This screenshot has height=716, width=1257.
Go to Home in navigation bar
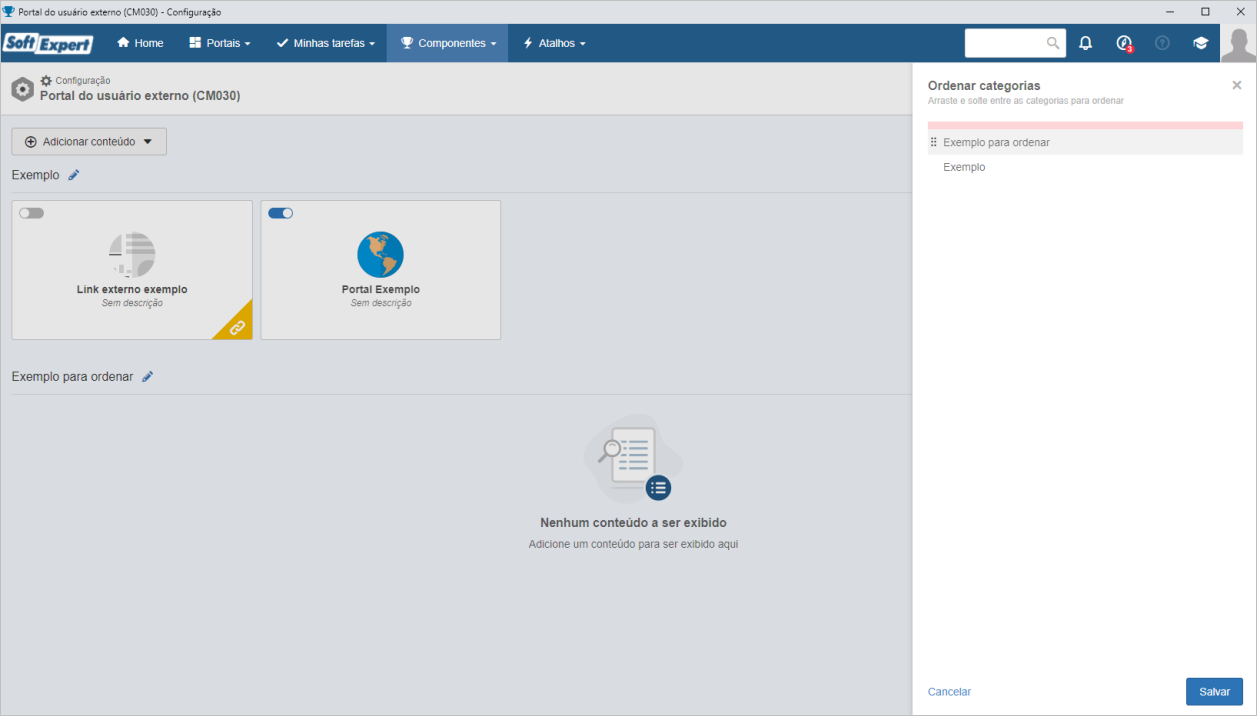coord(140,43)
